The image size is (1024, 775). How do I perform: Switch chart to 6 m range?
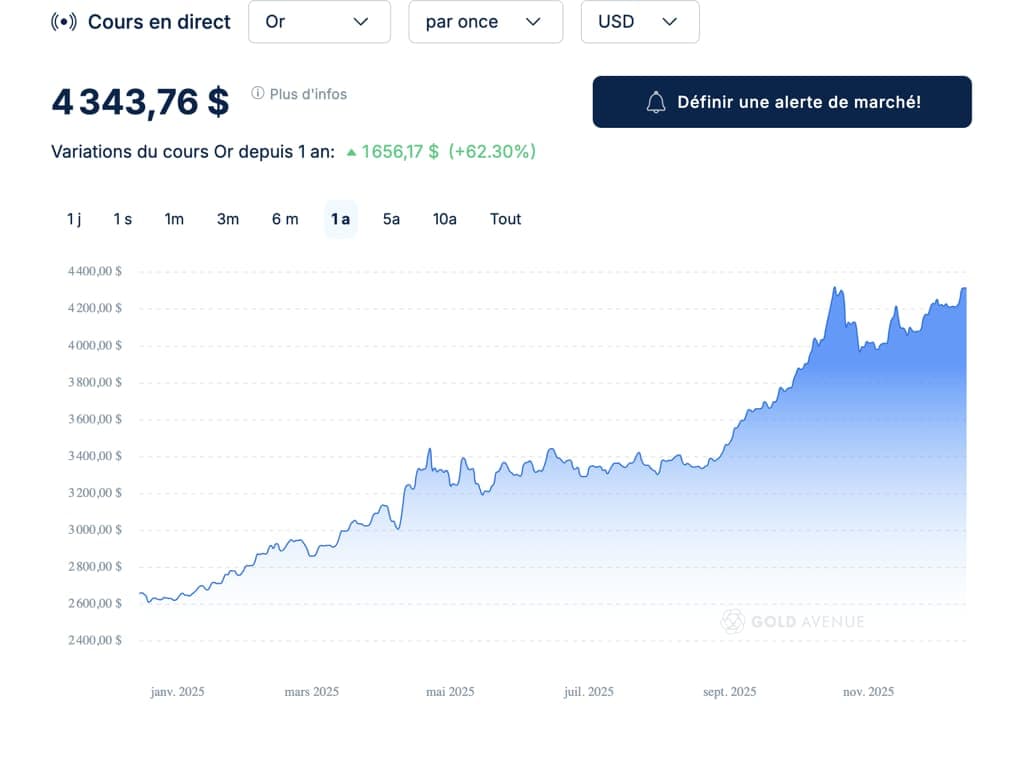point(285,219)
